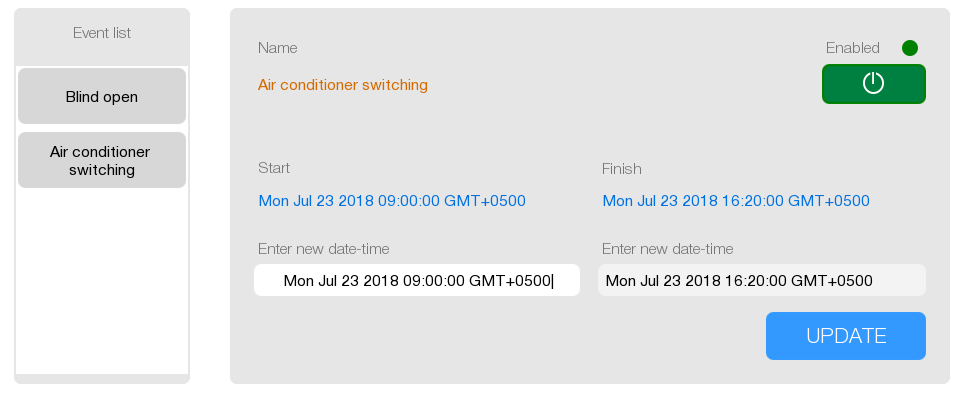Click the empty gray area left of UPDATE

[x=500, y=337]
